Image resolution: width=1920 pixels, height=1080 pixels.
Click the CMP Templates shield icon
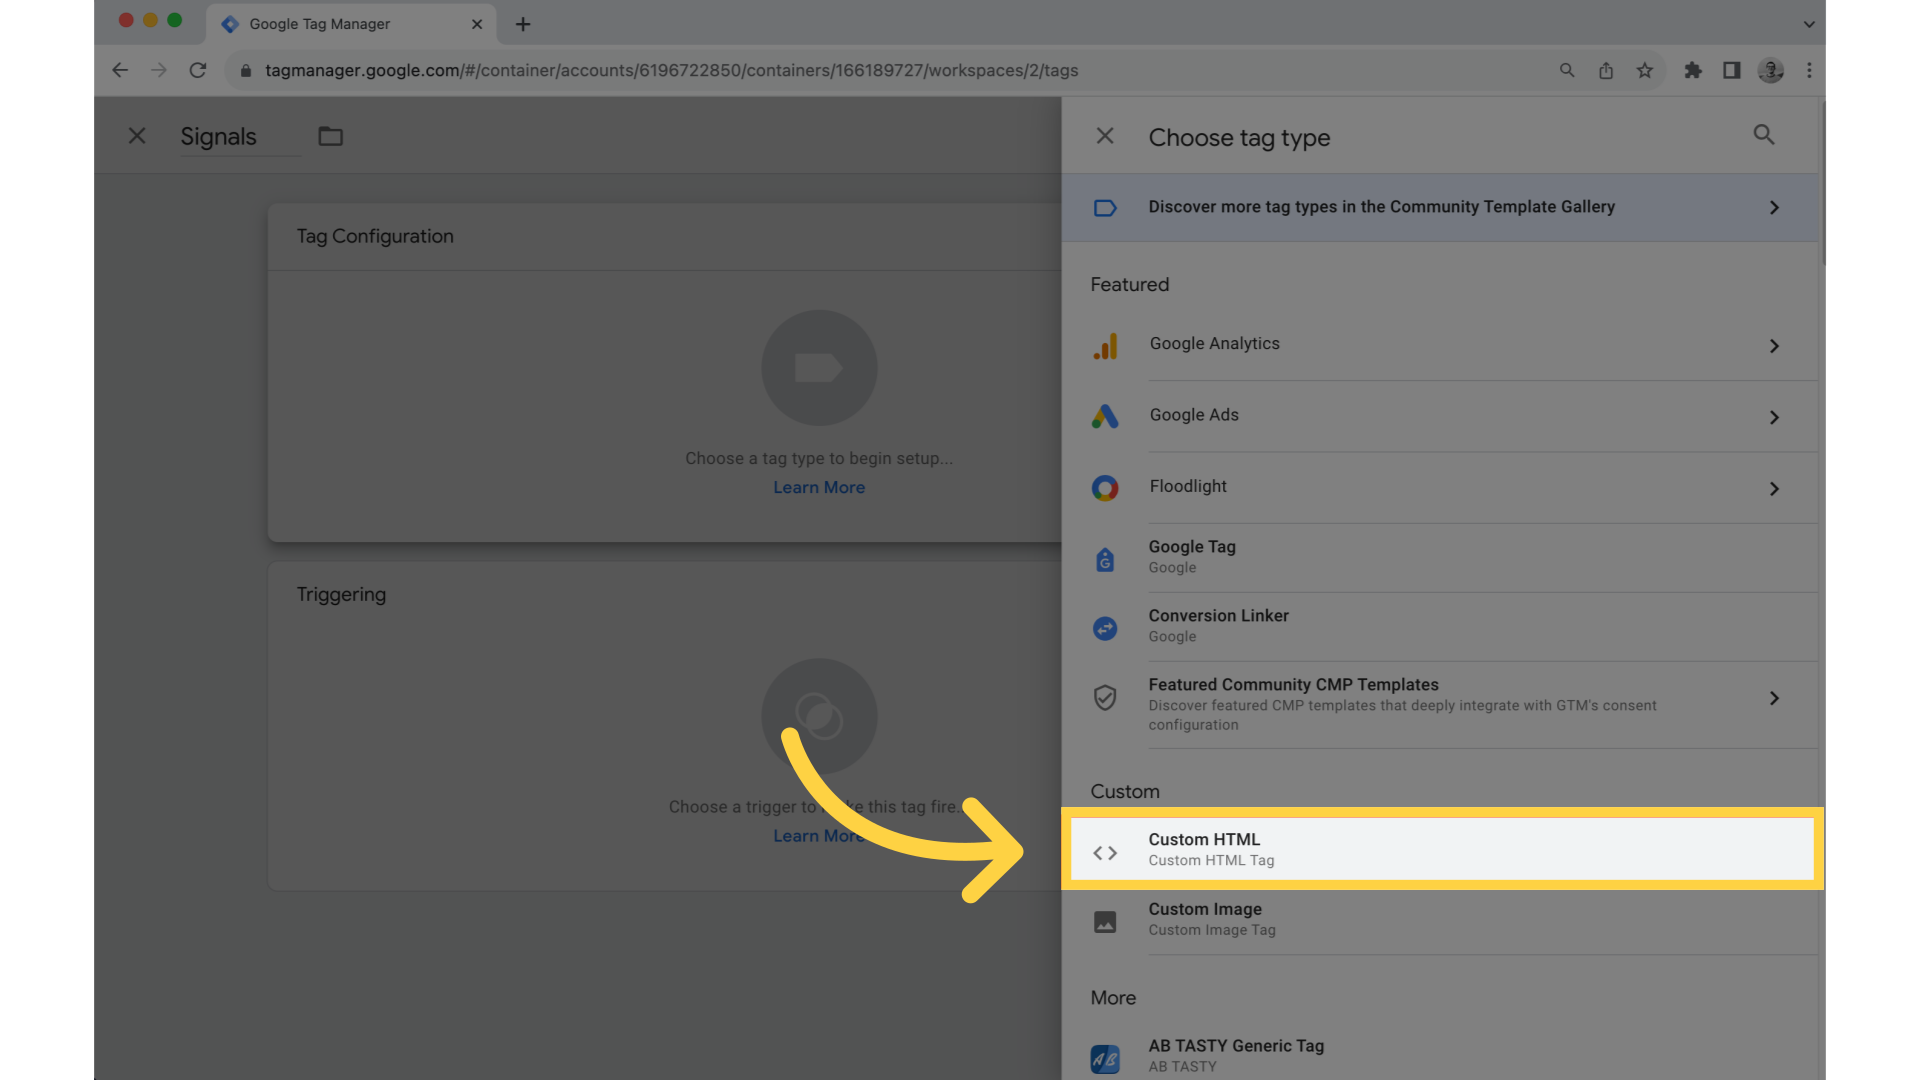(1105, 698)
